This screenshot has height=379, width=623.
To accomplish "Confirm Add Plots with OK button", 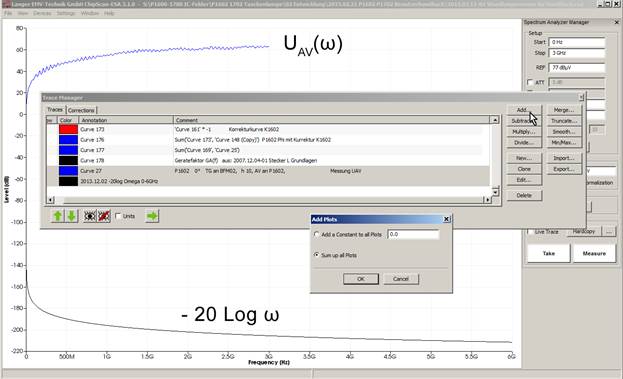I will coord(361,279).
